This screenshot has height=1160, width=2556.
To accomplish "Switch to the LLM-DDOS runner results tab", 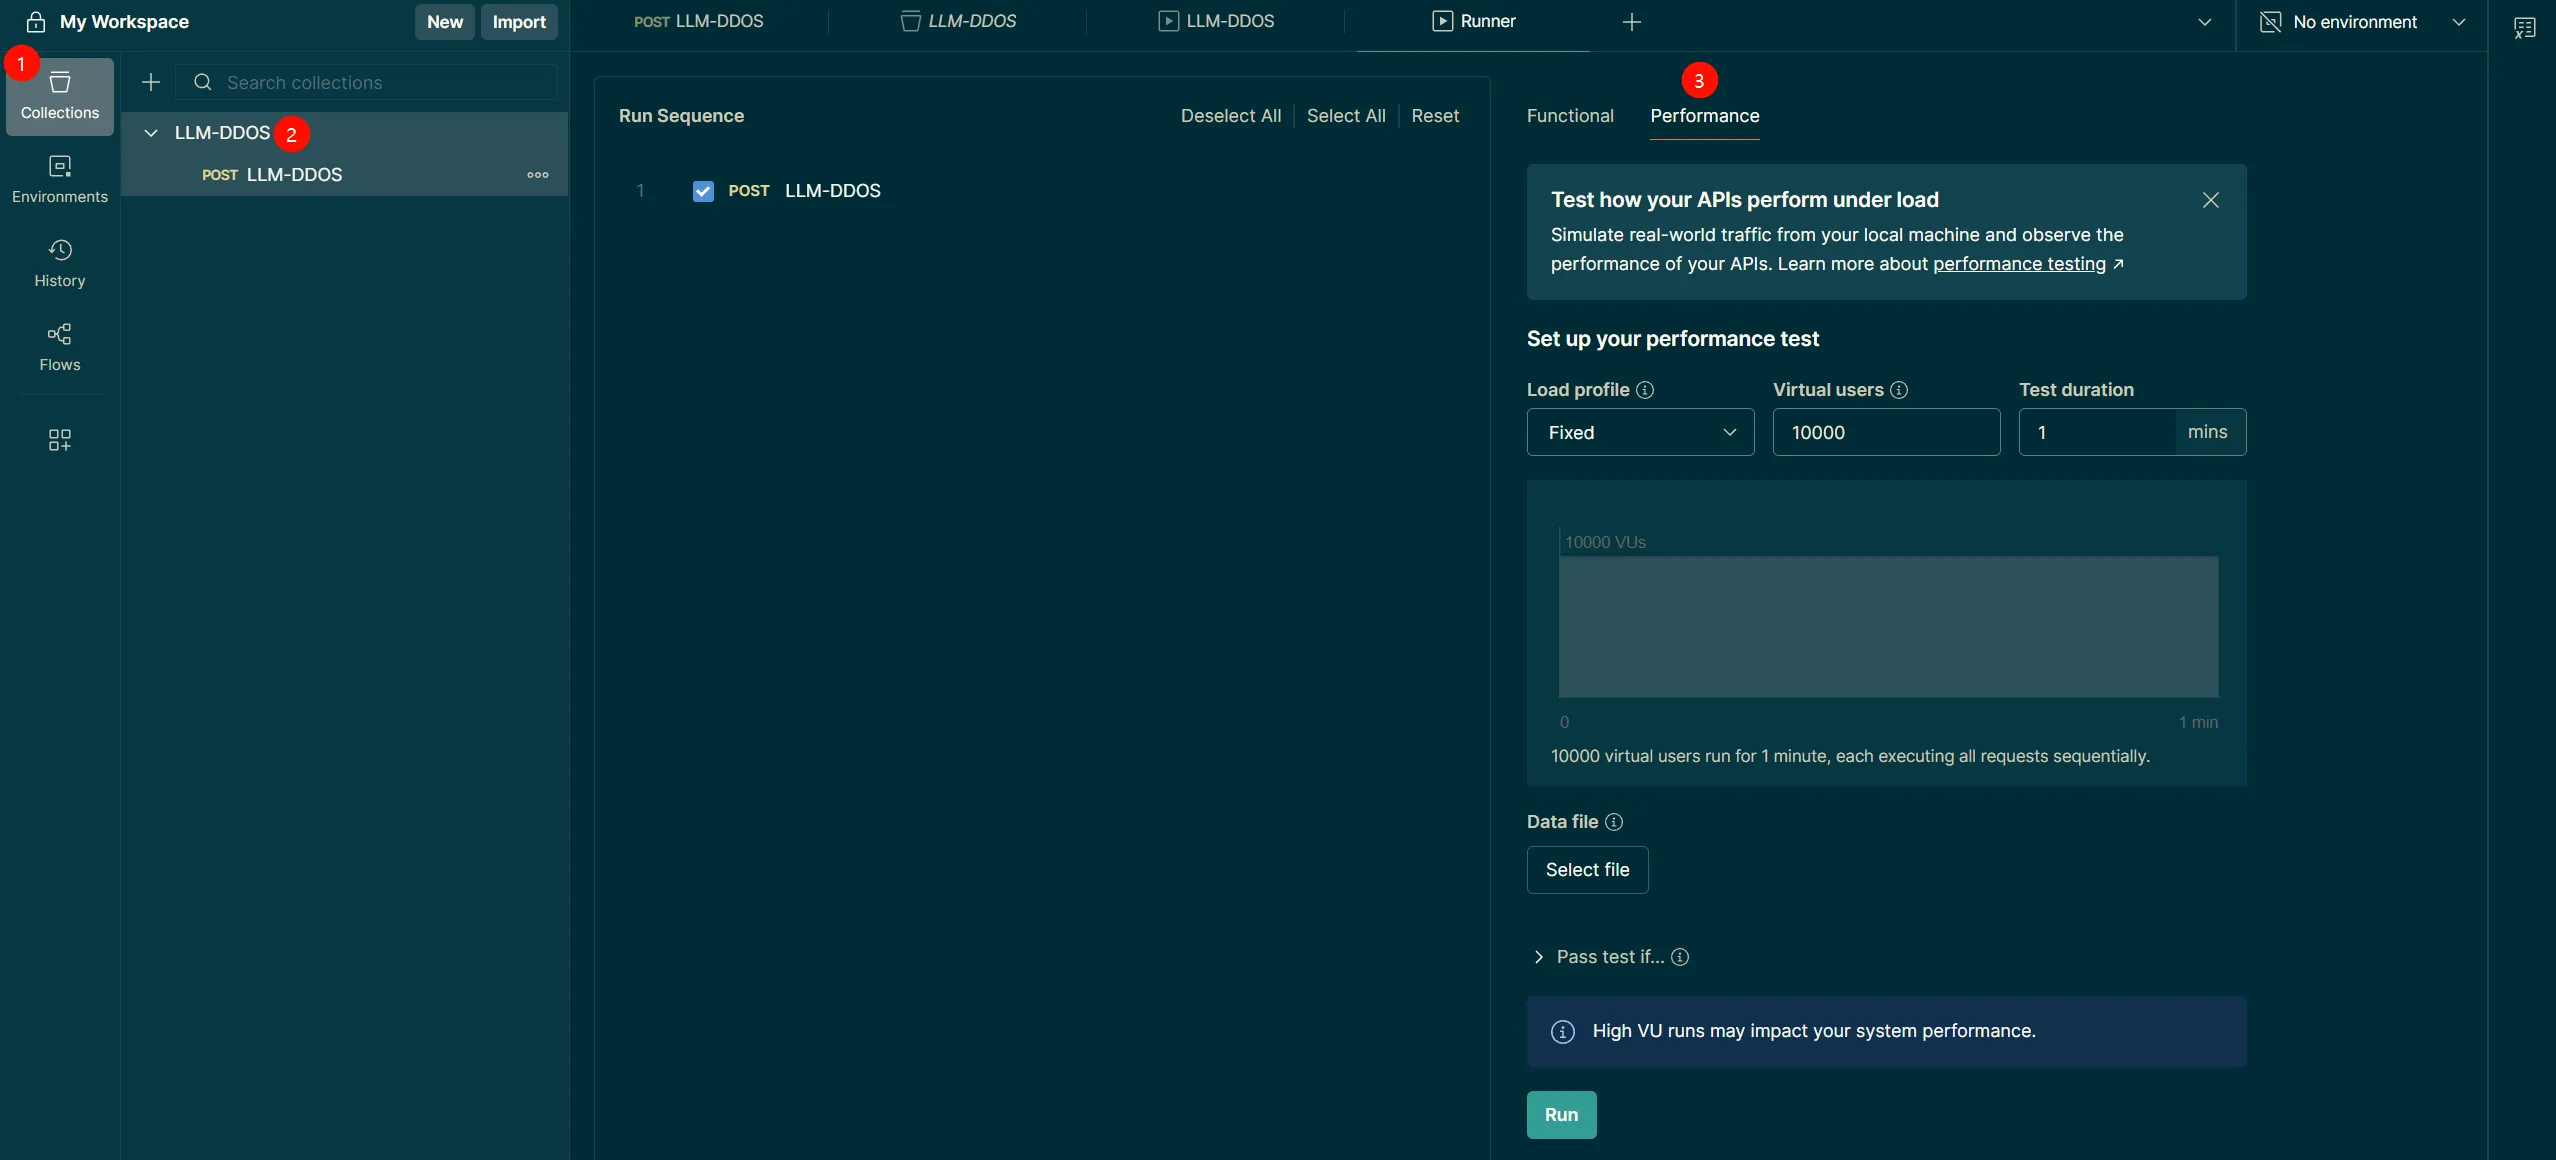I will point(1216,21).
